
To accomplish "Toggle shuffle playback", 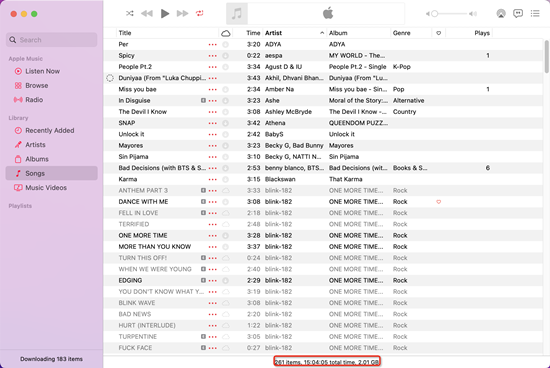I will click(129, 13).
